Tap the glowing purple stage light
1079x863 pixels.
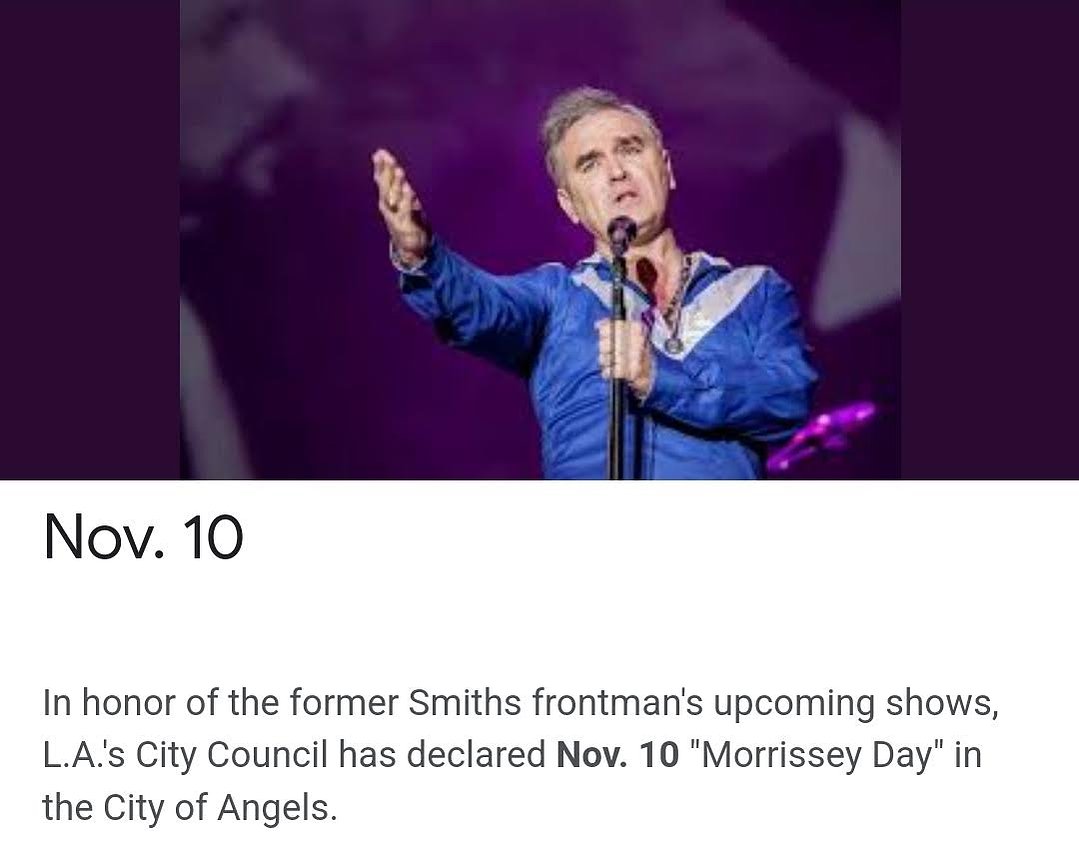click(x=822, y=435)
